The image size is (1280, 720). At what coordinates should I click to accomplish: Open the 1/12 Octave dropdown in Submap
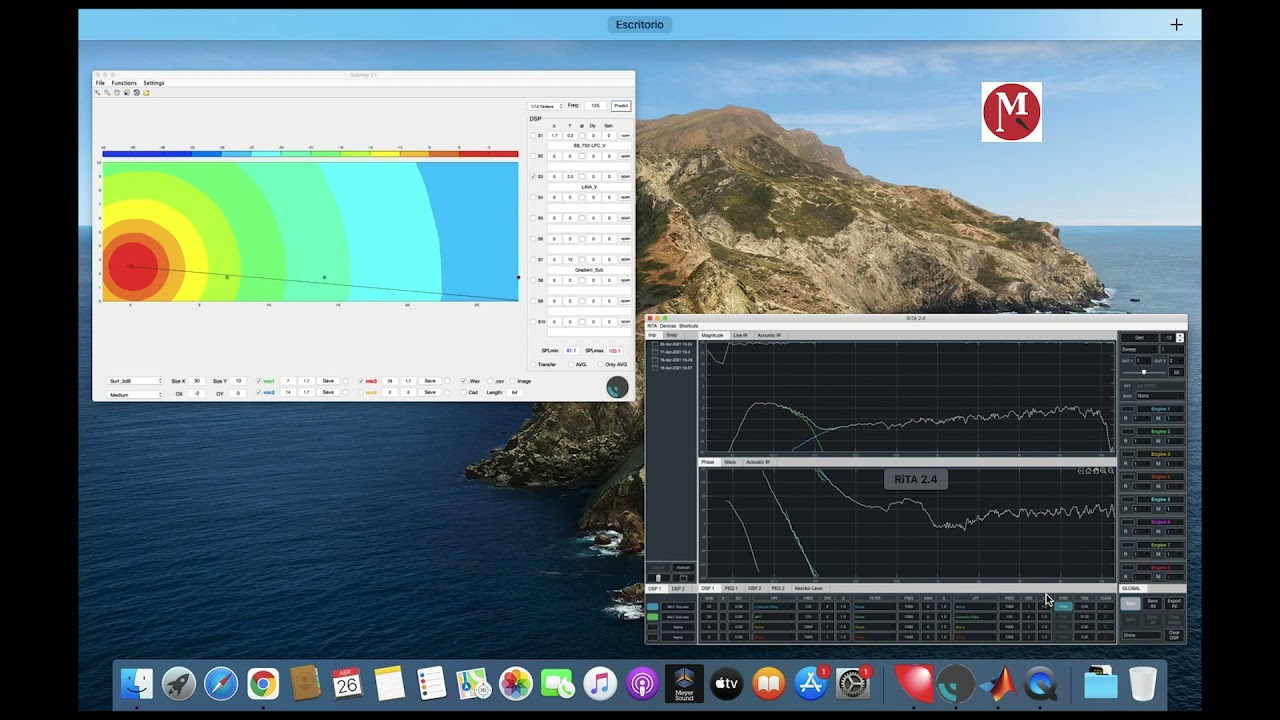tap(545, 106)
